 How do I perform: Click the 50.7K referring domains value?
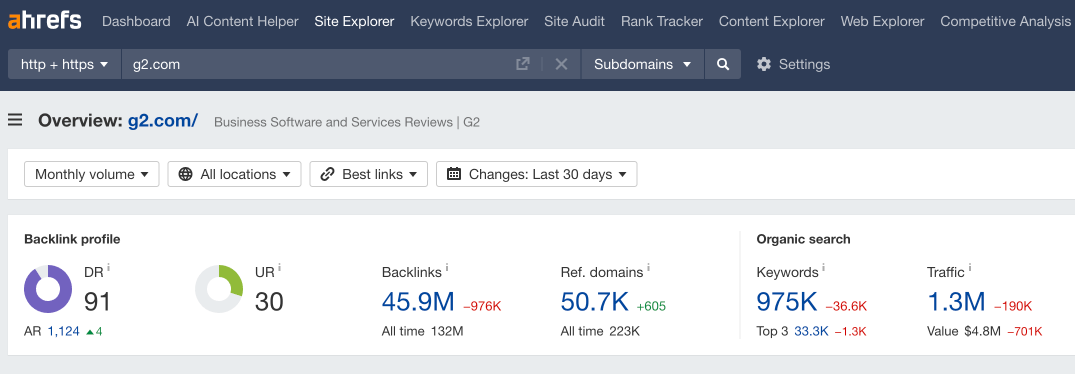[x=594, y=301]
